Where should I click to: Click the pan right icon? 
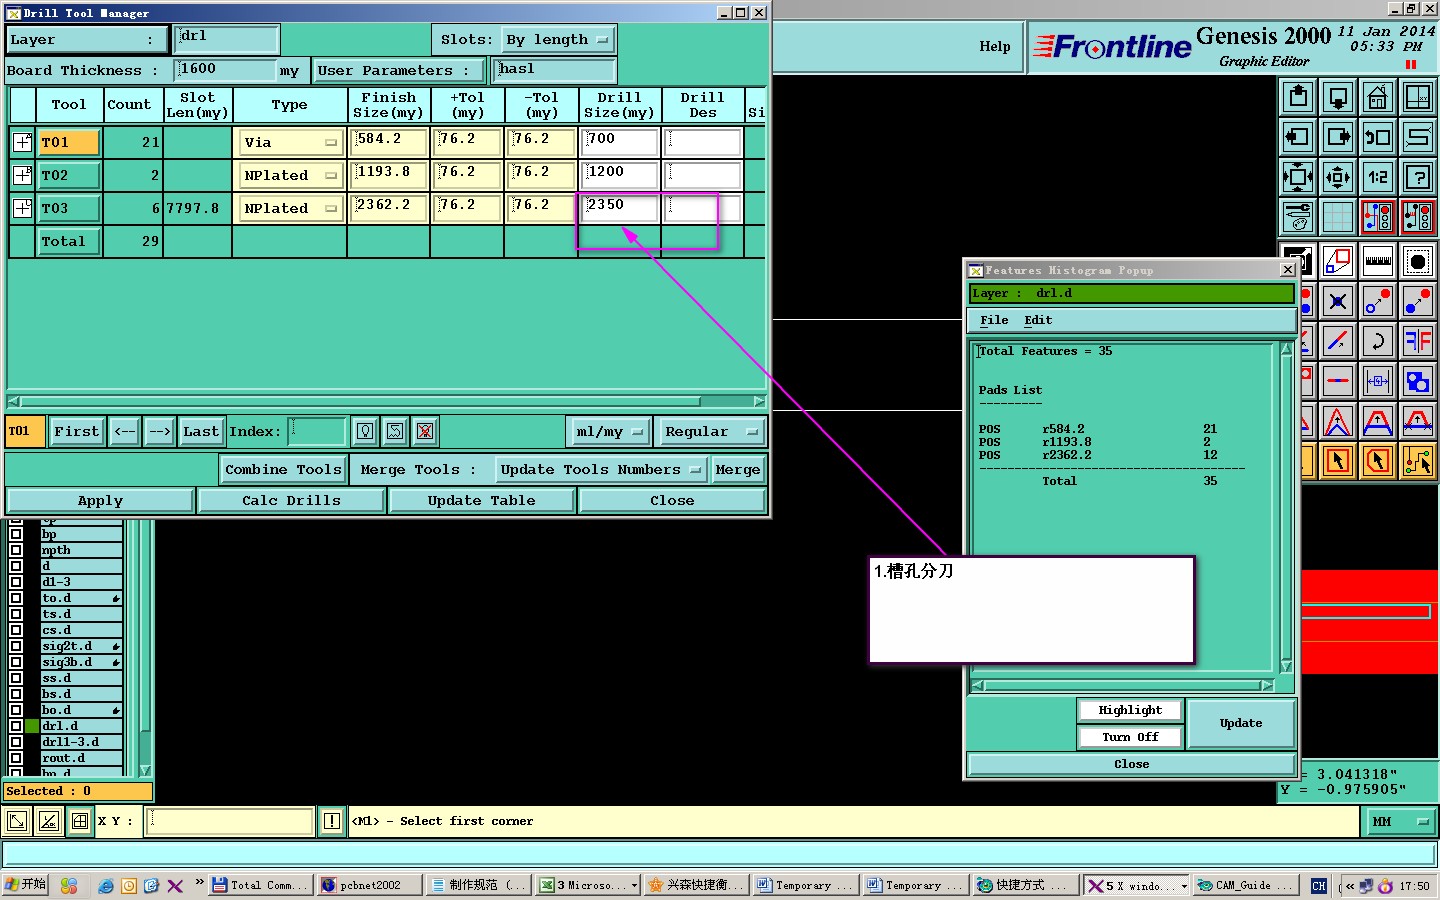(1338, 137)
